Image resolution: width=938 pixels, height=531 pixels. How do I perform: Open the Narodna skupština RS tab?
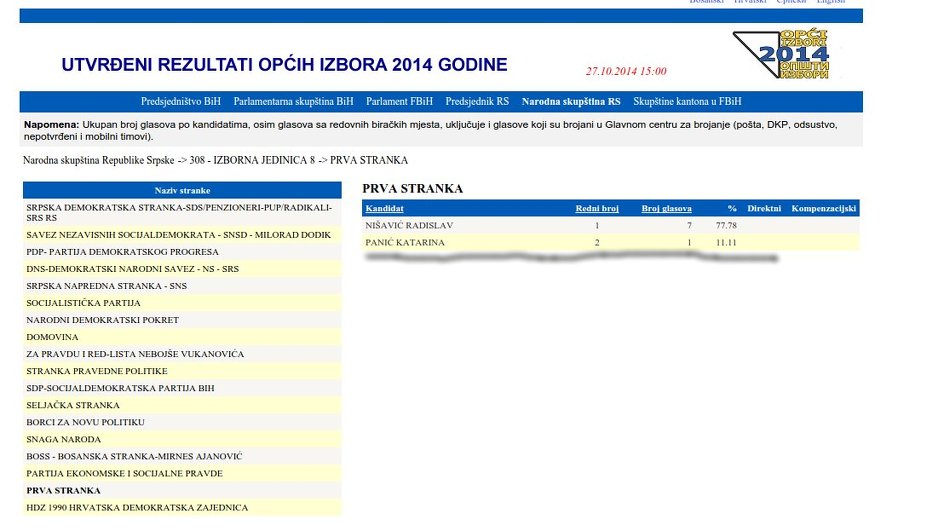tap(571, 102)
